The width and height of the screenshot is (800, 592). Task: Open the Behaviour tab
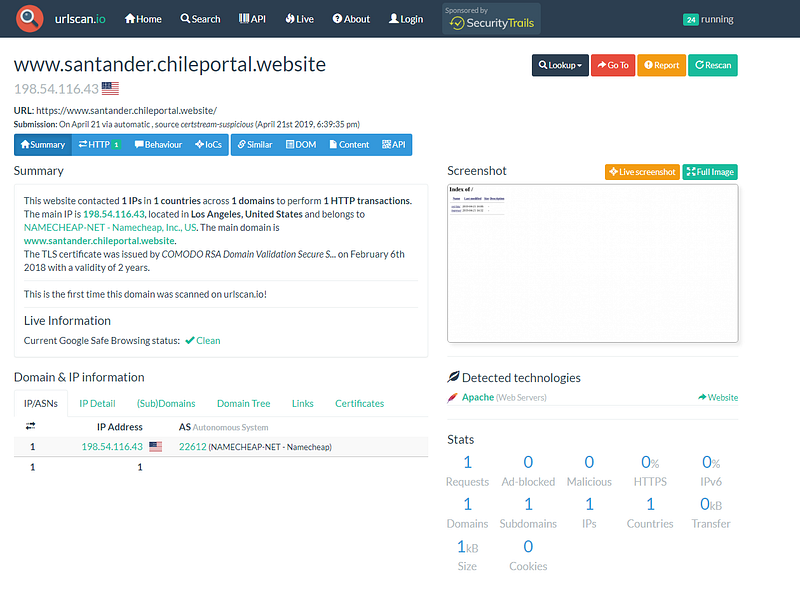(158, 145)
